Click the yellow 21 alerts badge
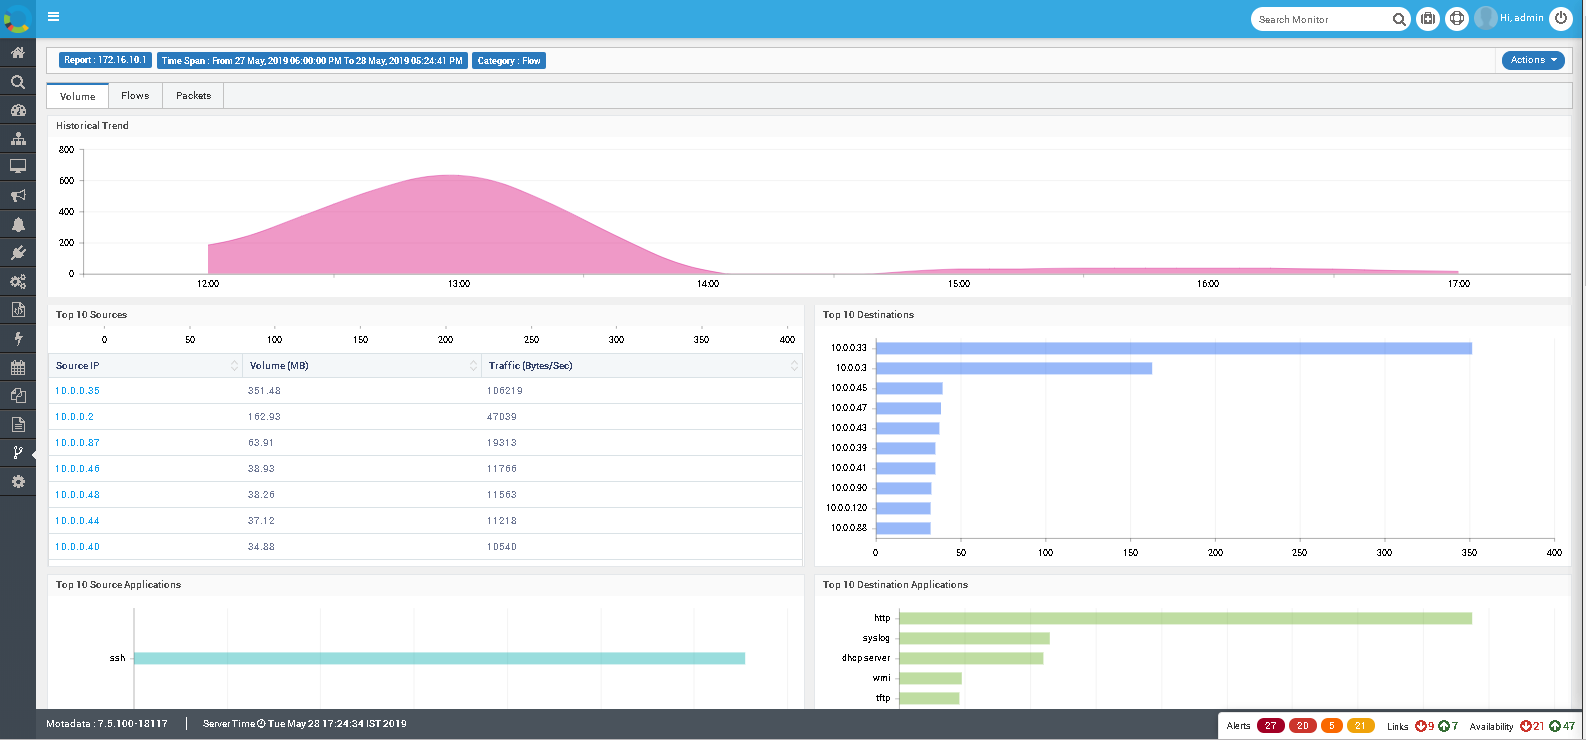 [1360, 726]
